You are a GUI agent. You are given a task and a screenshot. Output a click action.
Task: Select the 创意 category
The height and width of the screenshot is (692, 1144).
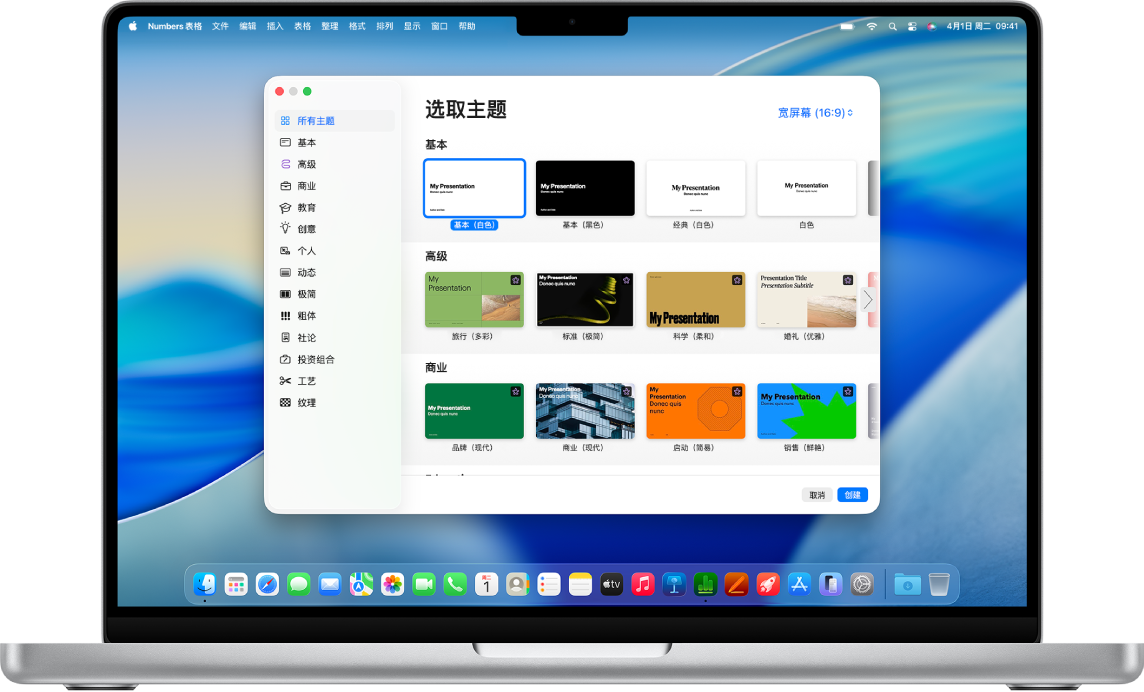(x=306, y=228)
